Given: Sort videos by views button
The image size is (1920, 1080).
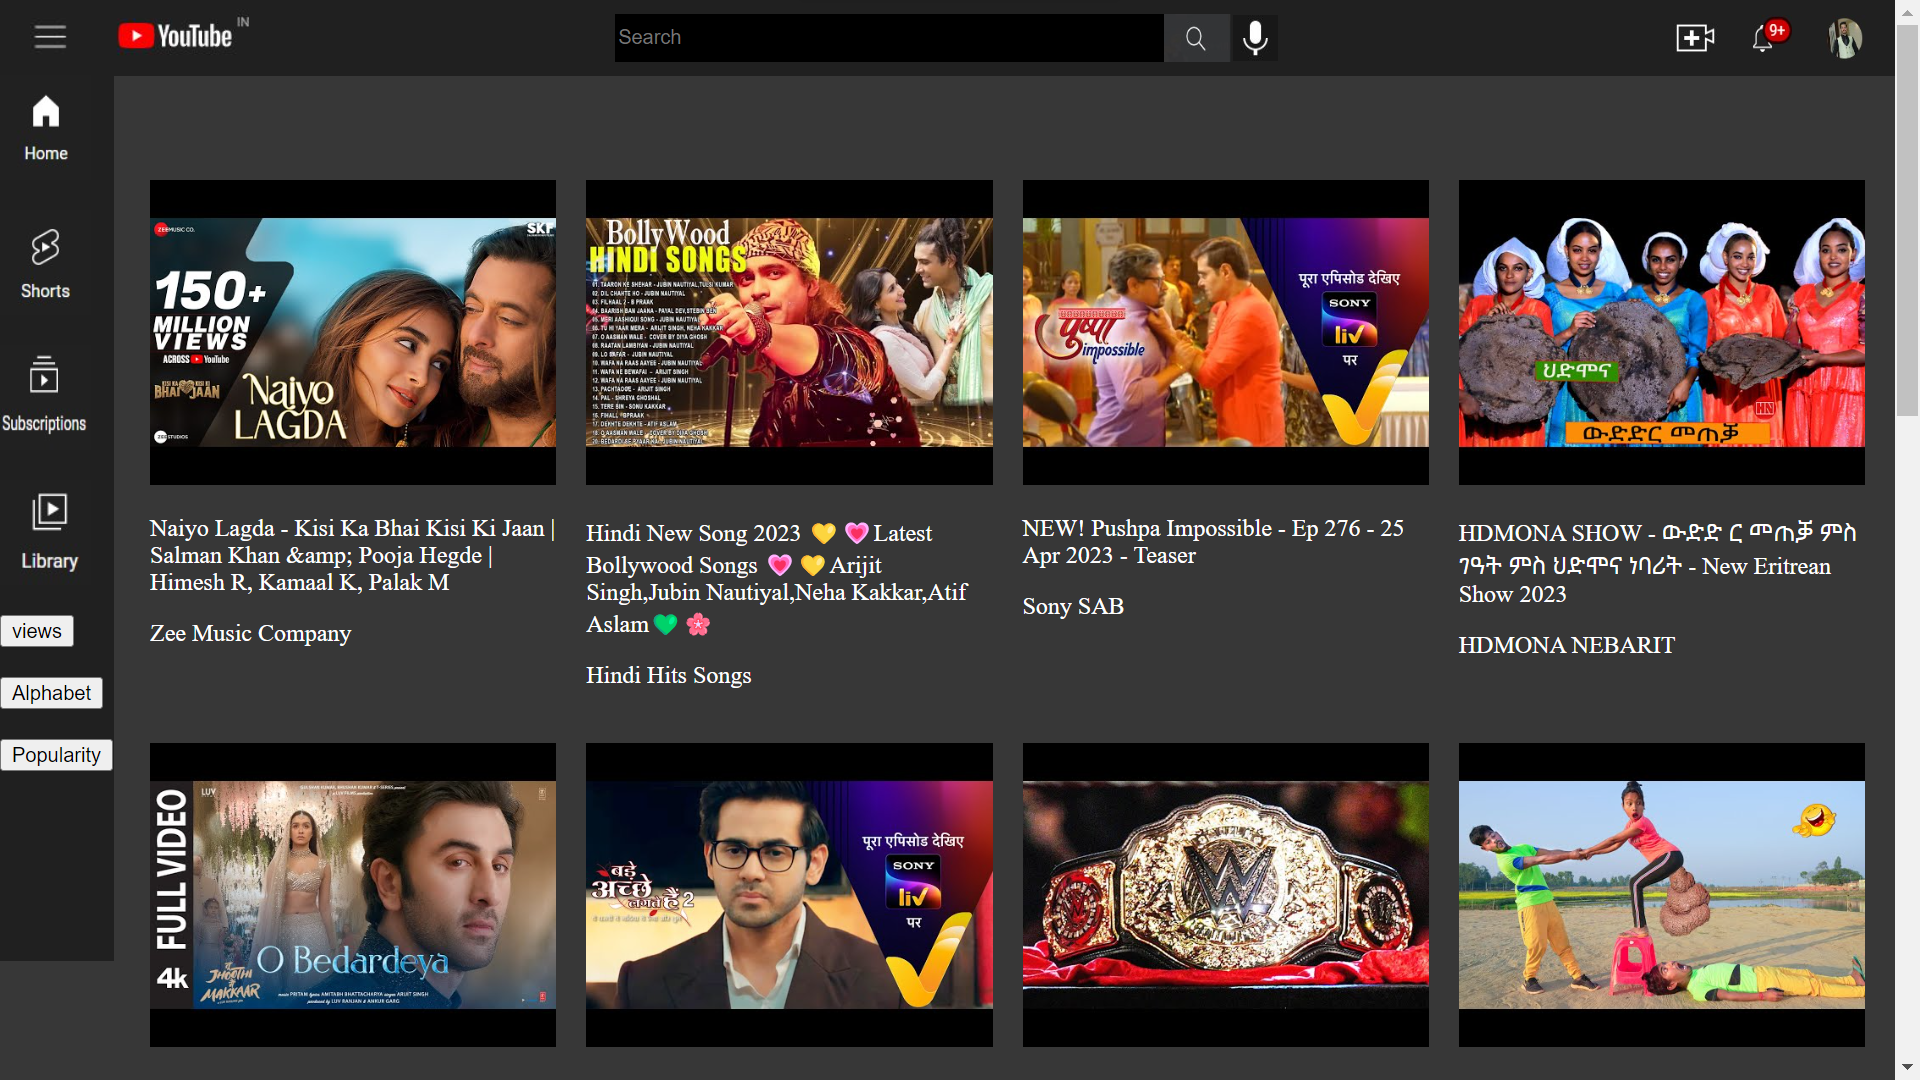Looking at the screenshot, I should coord(37,631).
